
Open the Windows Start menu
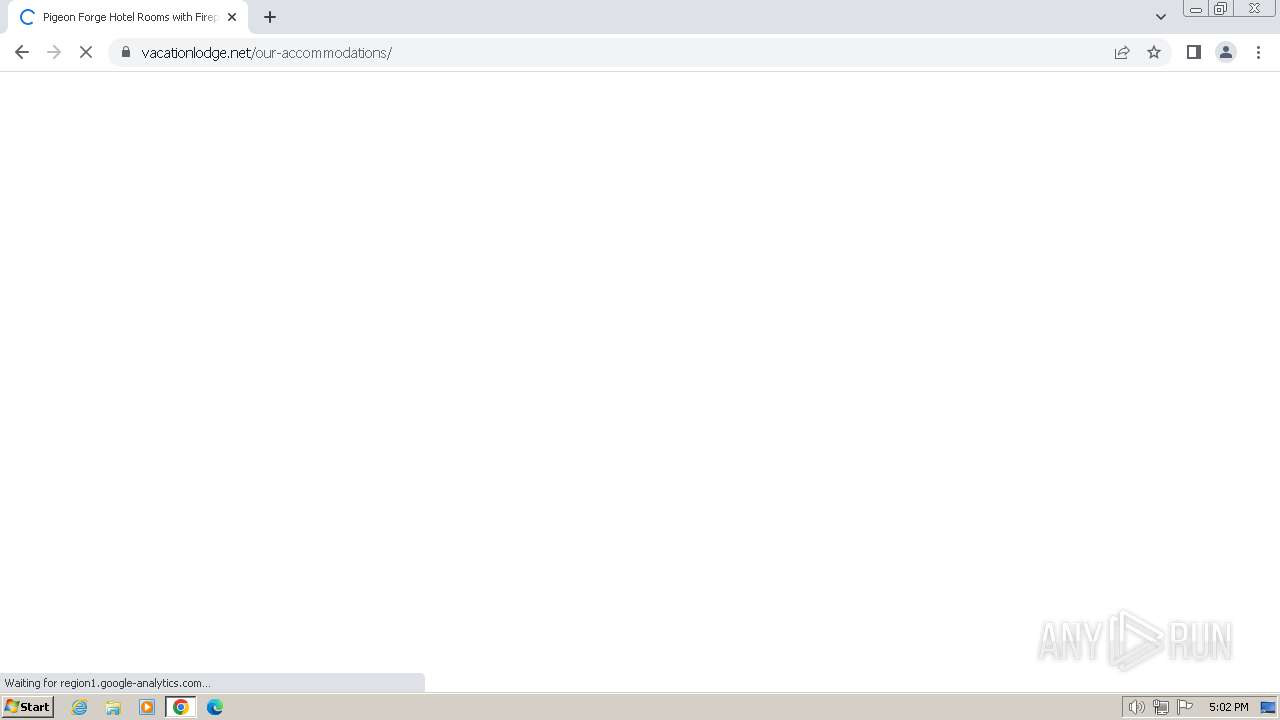click(x=28, y=707)
